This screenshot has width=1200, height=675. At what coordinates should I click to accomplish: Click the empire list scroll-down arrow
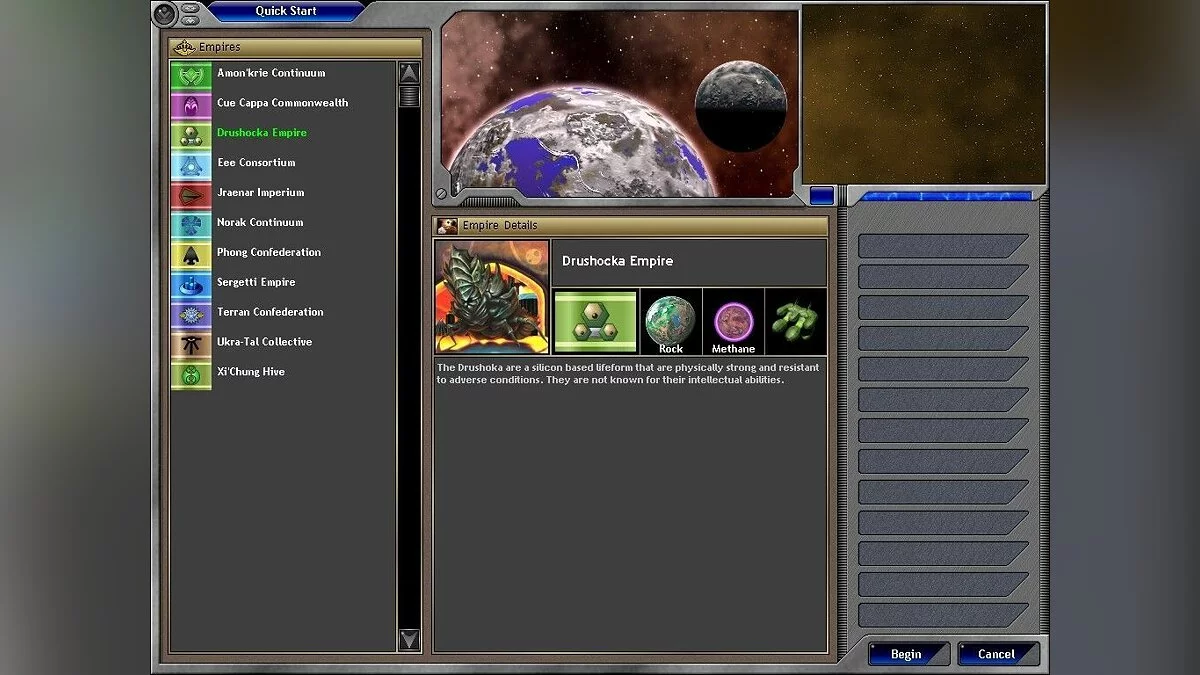[409, 640]
